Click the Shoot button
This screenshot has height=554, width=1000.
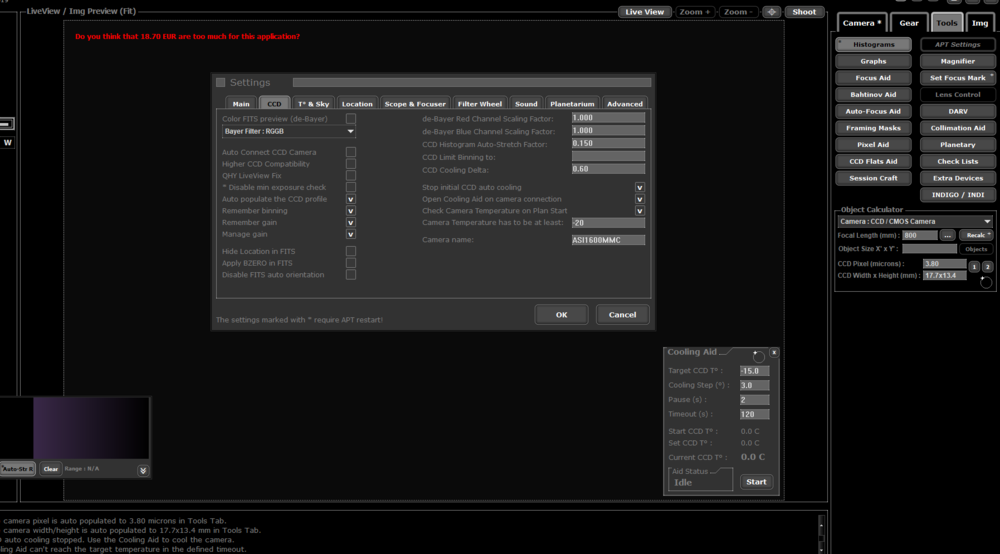click(x=804, y=11)
